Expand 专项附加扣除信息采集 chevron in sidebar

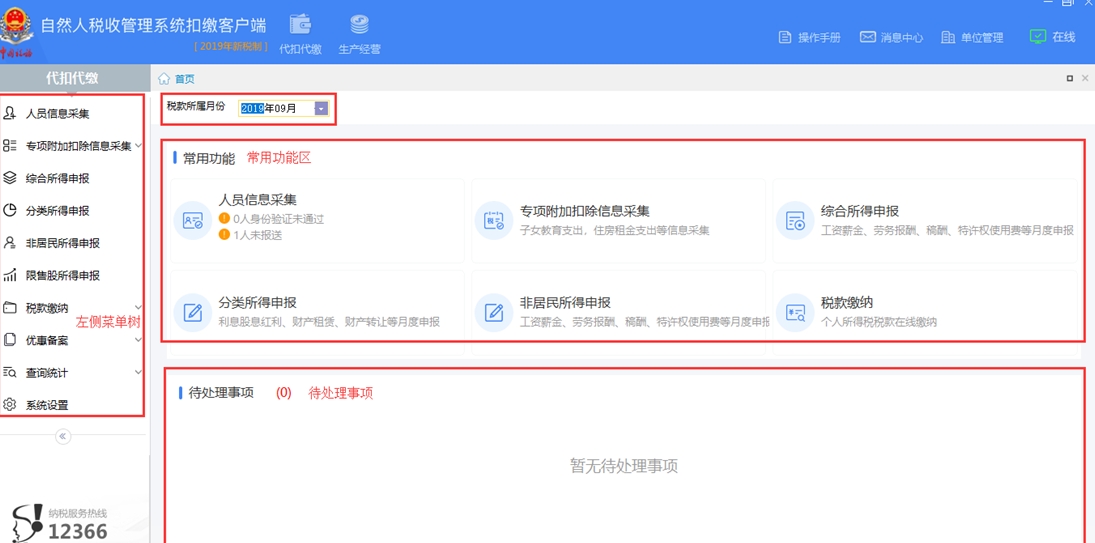click(x=138, y=146)
